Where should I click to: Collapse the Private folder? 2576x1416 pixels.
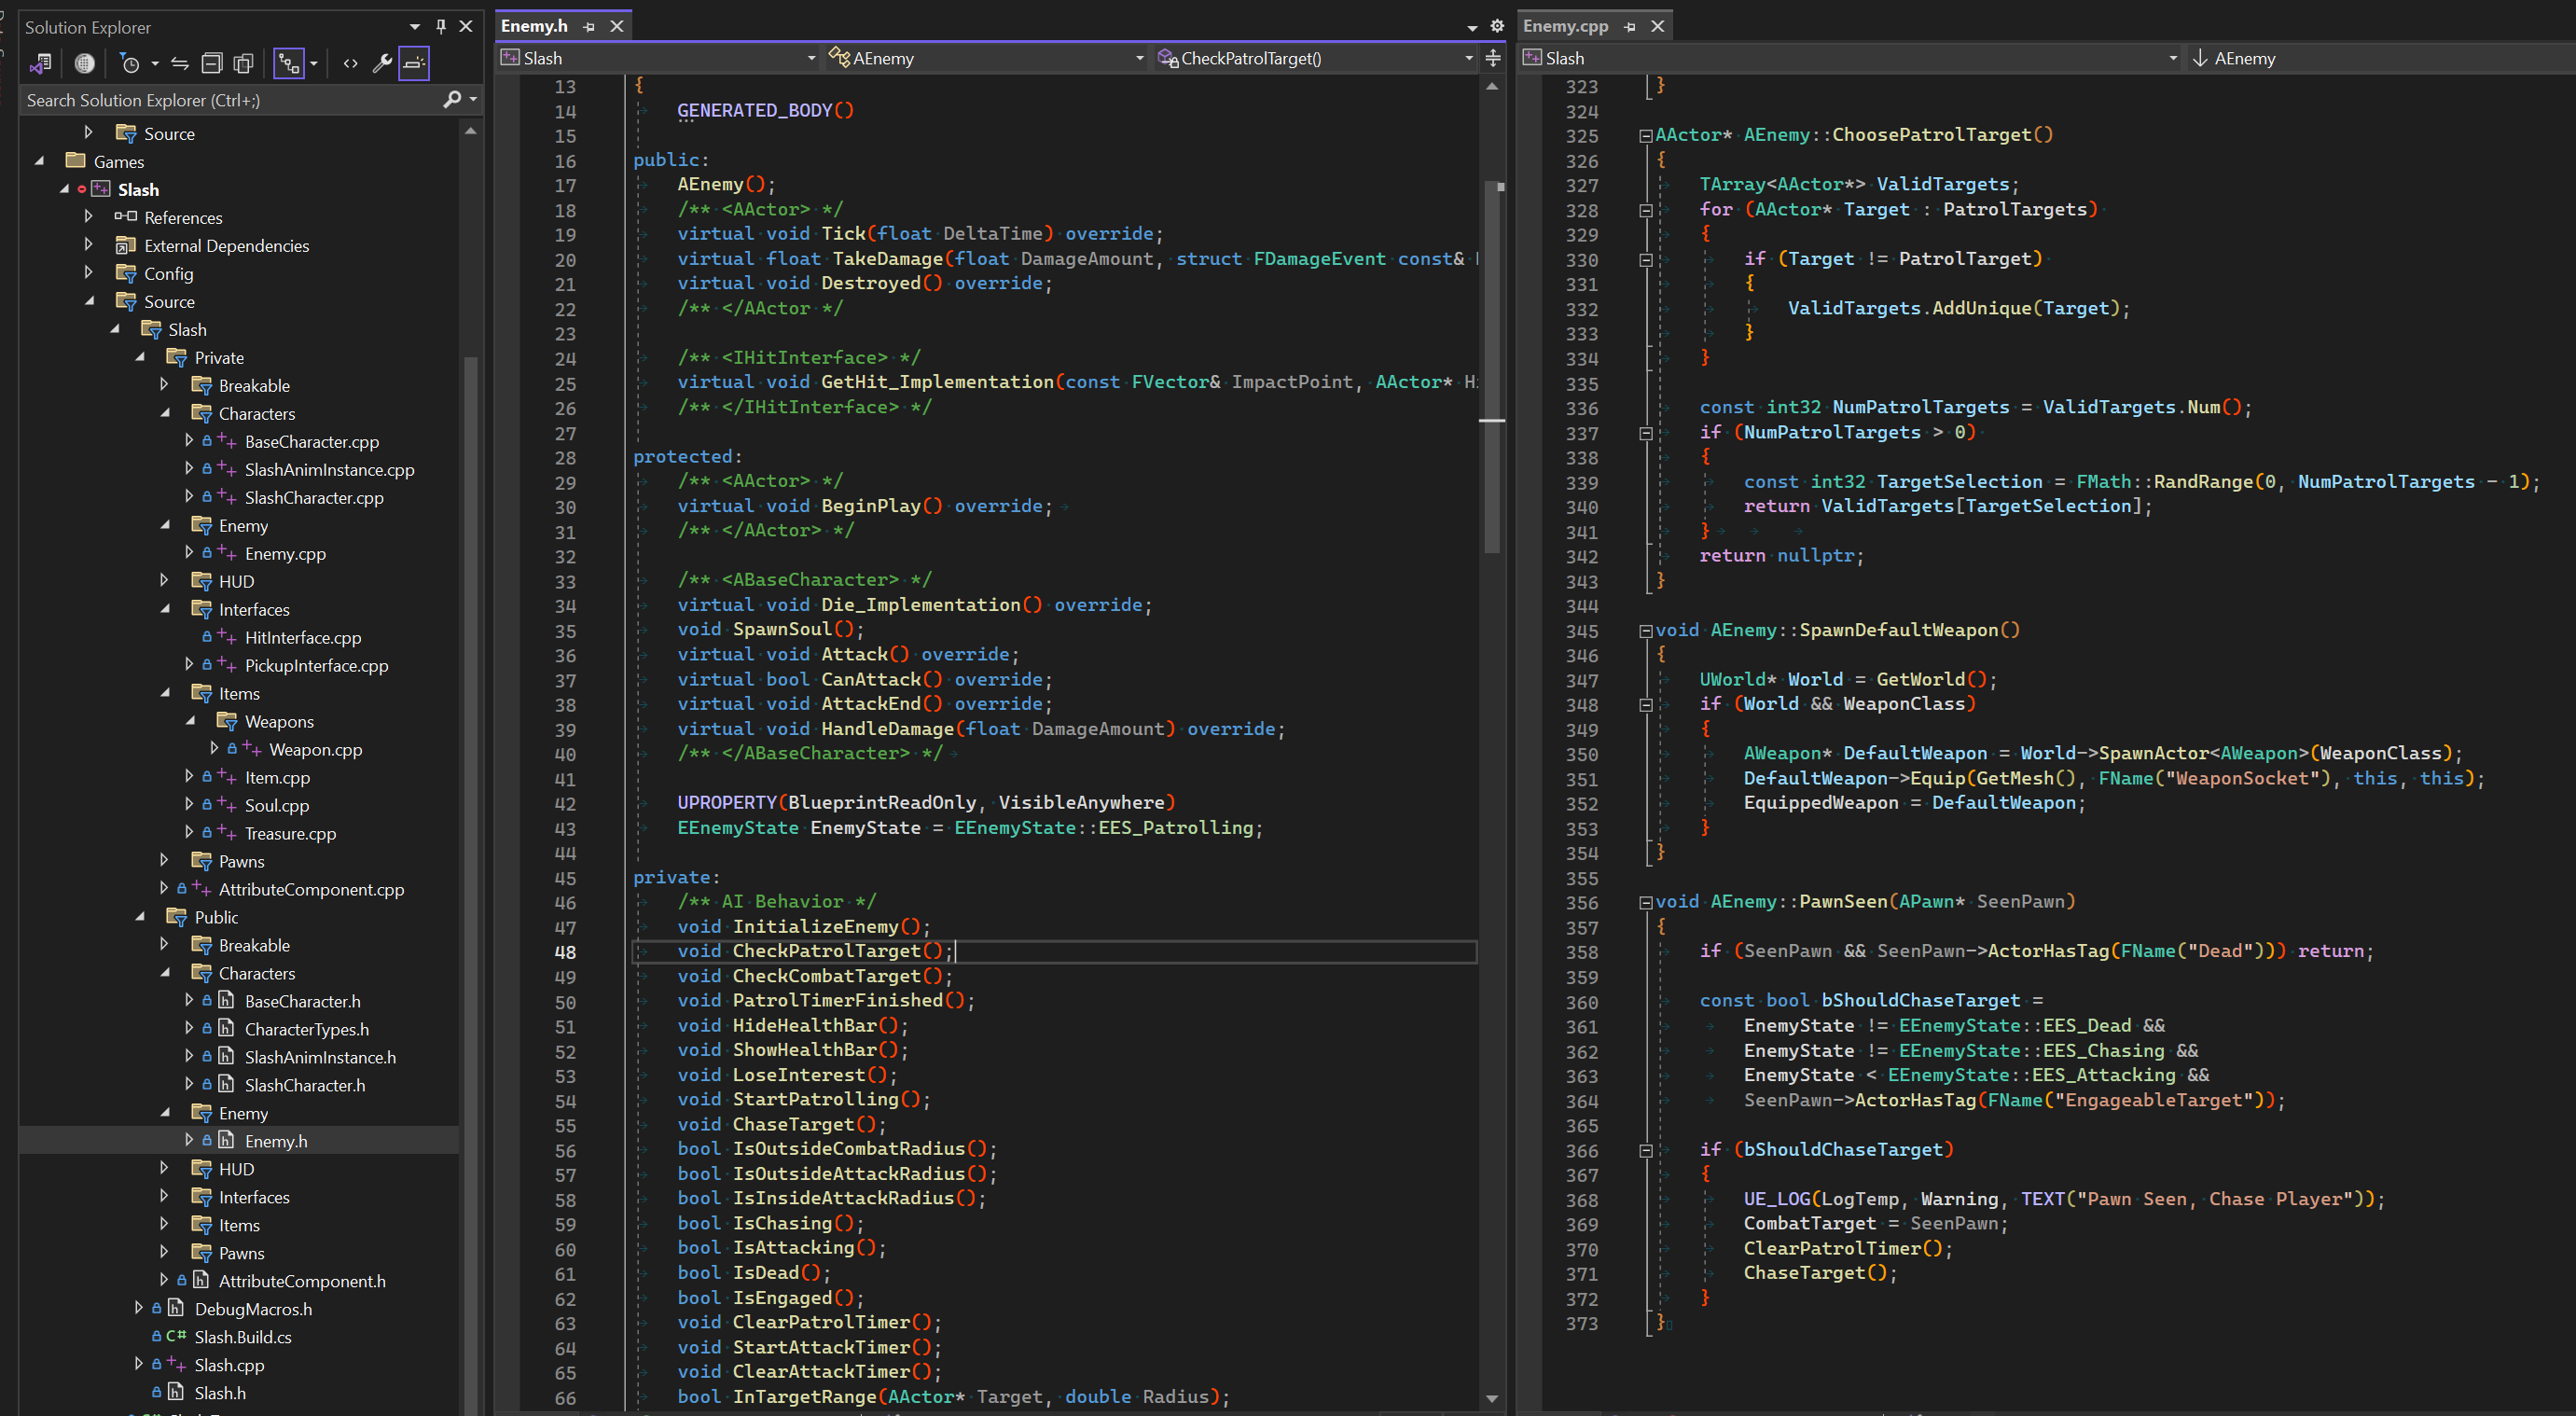tap(140, 357)
